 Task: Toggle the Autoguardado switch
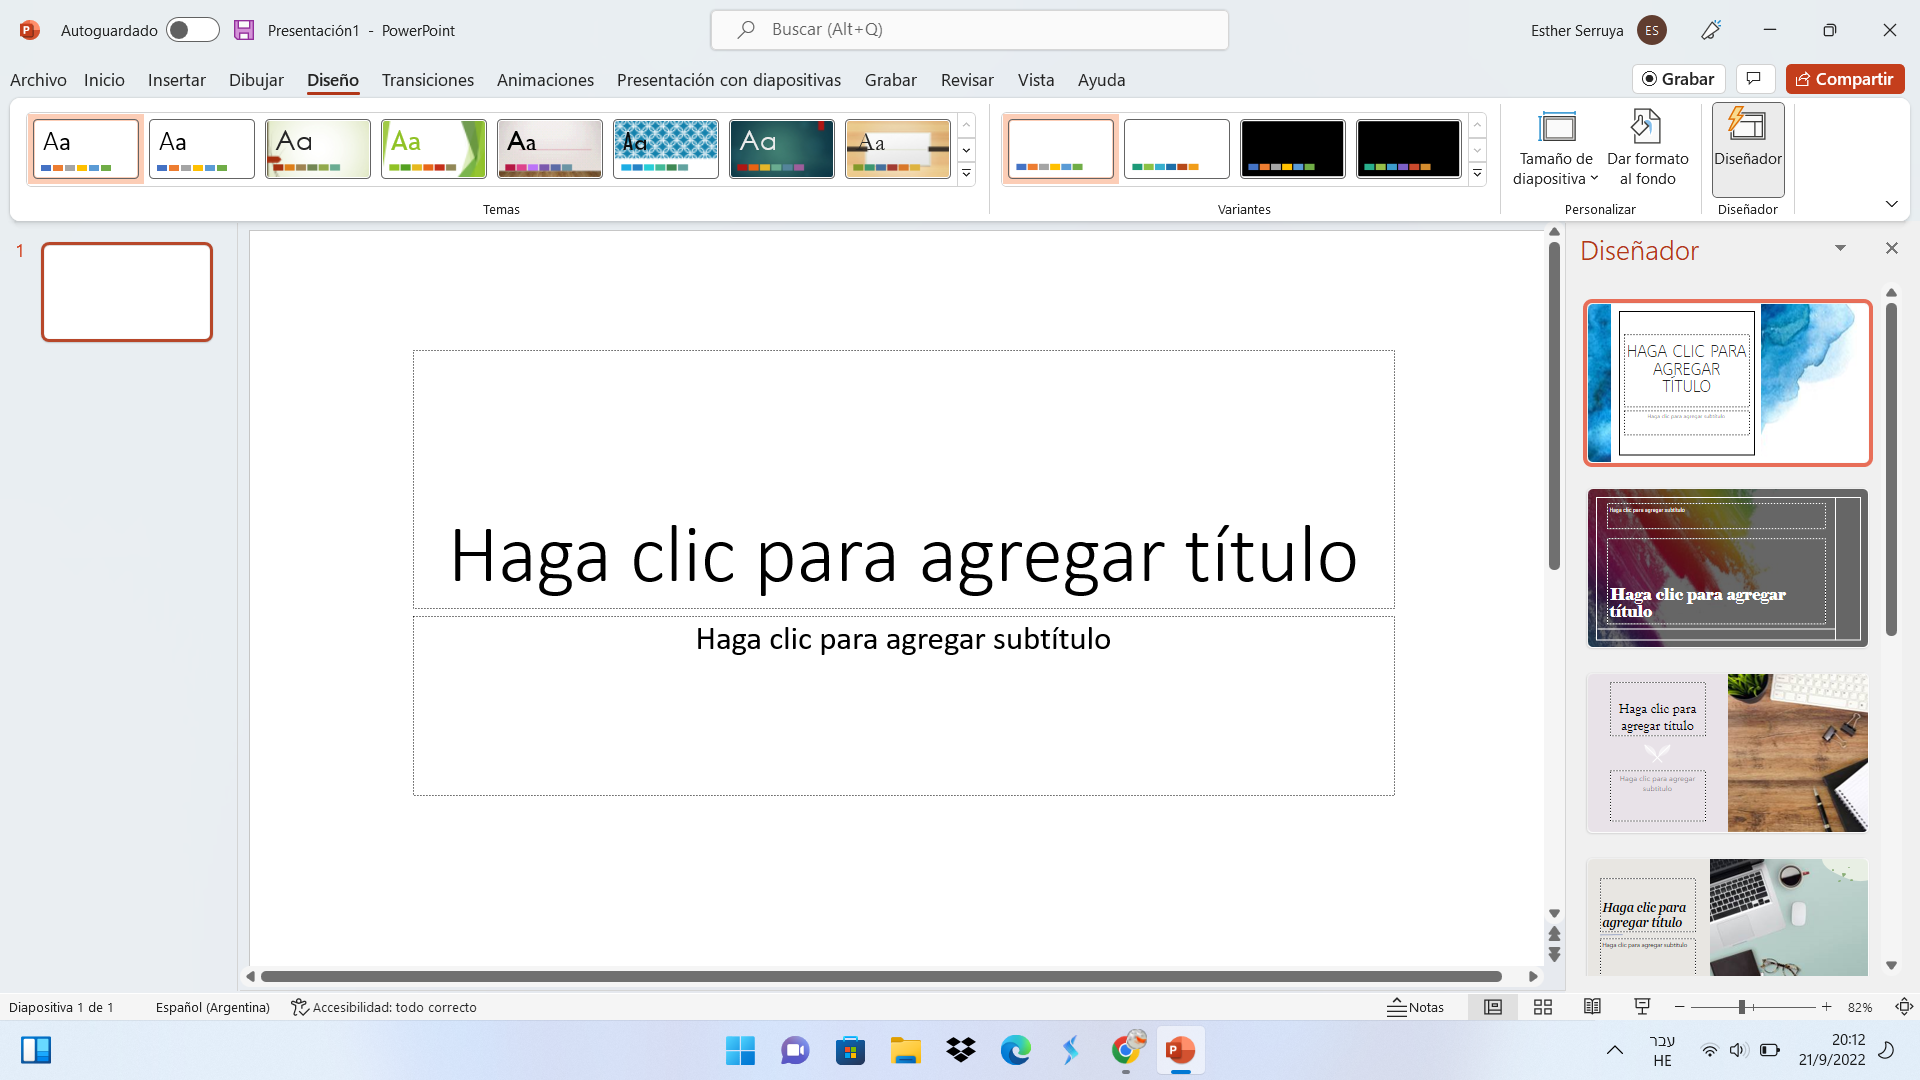192,30
